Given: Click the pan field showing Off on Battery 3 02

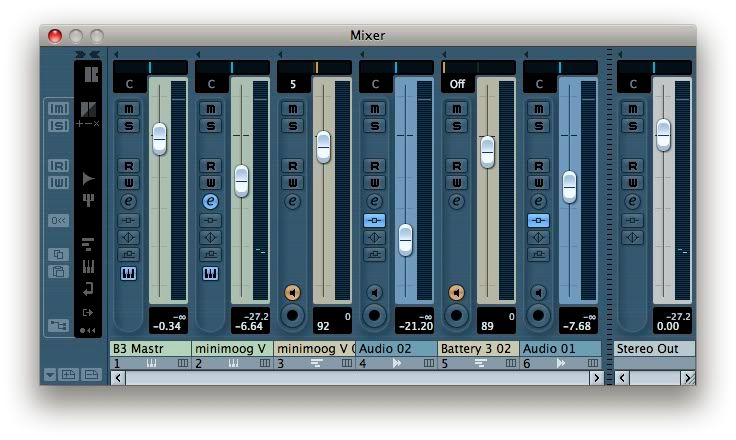Looking at the screenshot, I should point(457,84).
